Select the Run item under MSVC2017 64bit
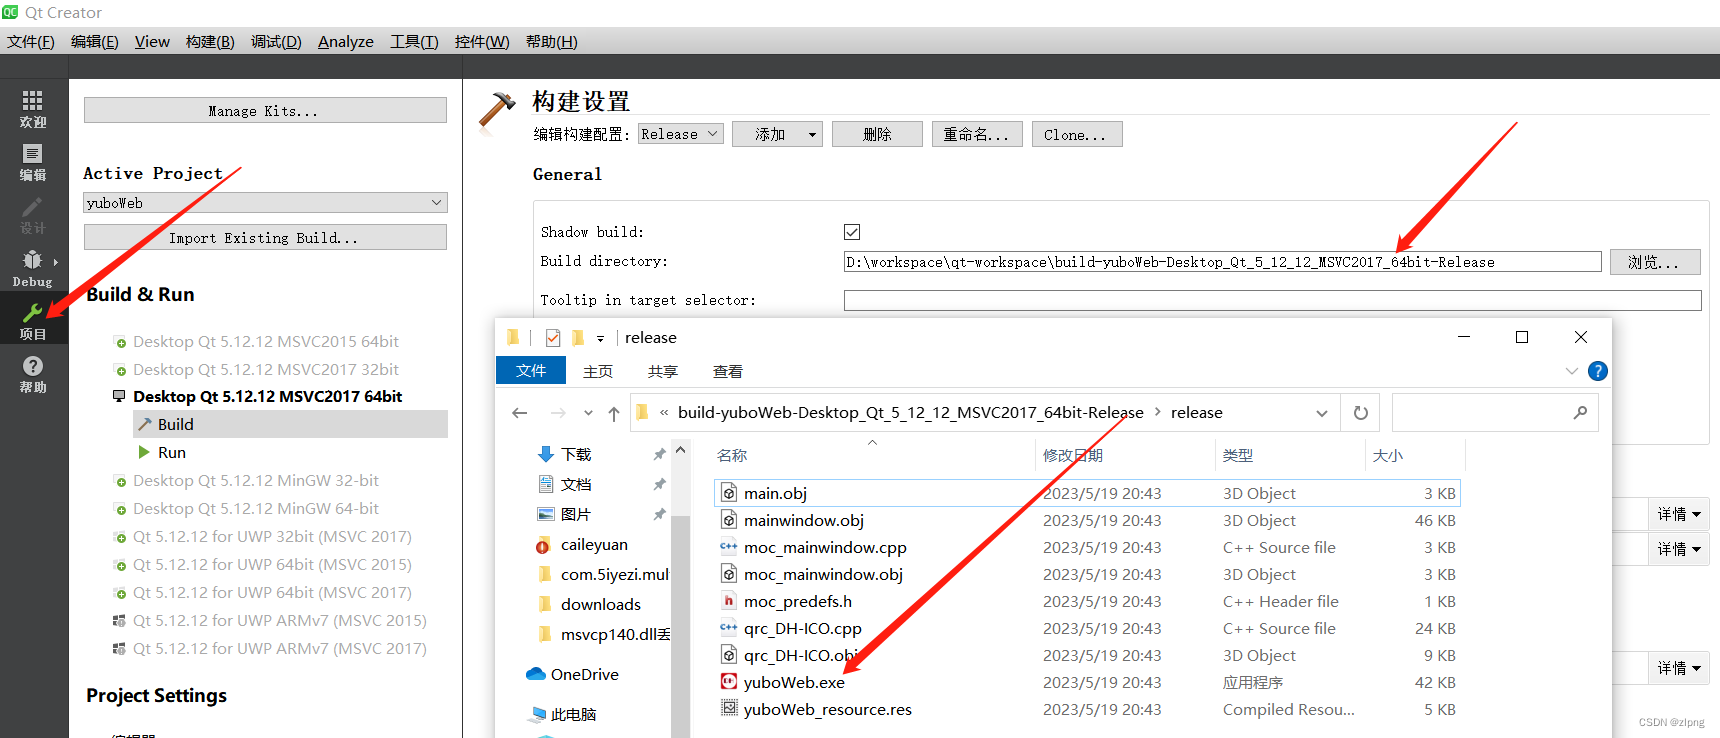Image resolution: width=1720 pixels, height=738 pixels. tap(172, 453)
